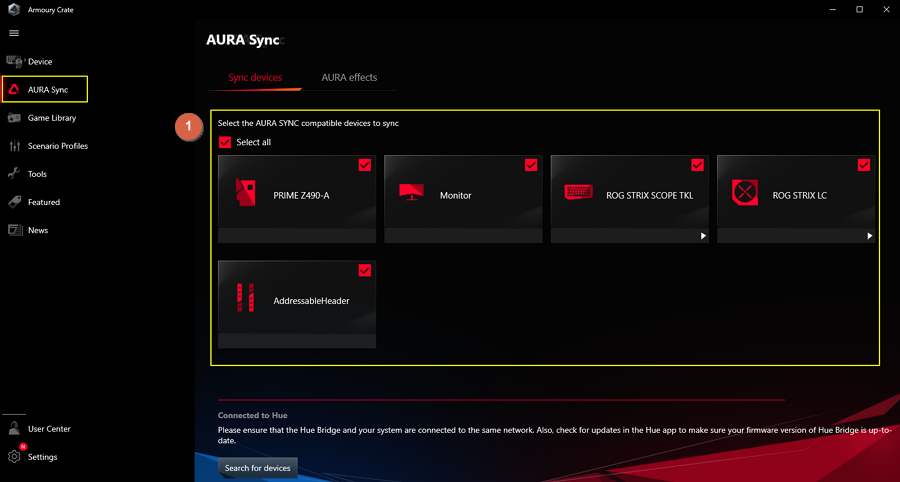This screenshot has width=900, height=482.
Task: Click the Connected to Hue heading
Action: (x=253, y=415)
